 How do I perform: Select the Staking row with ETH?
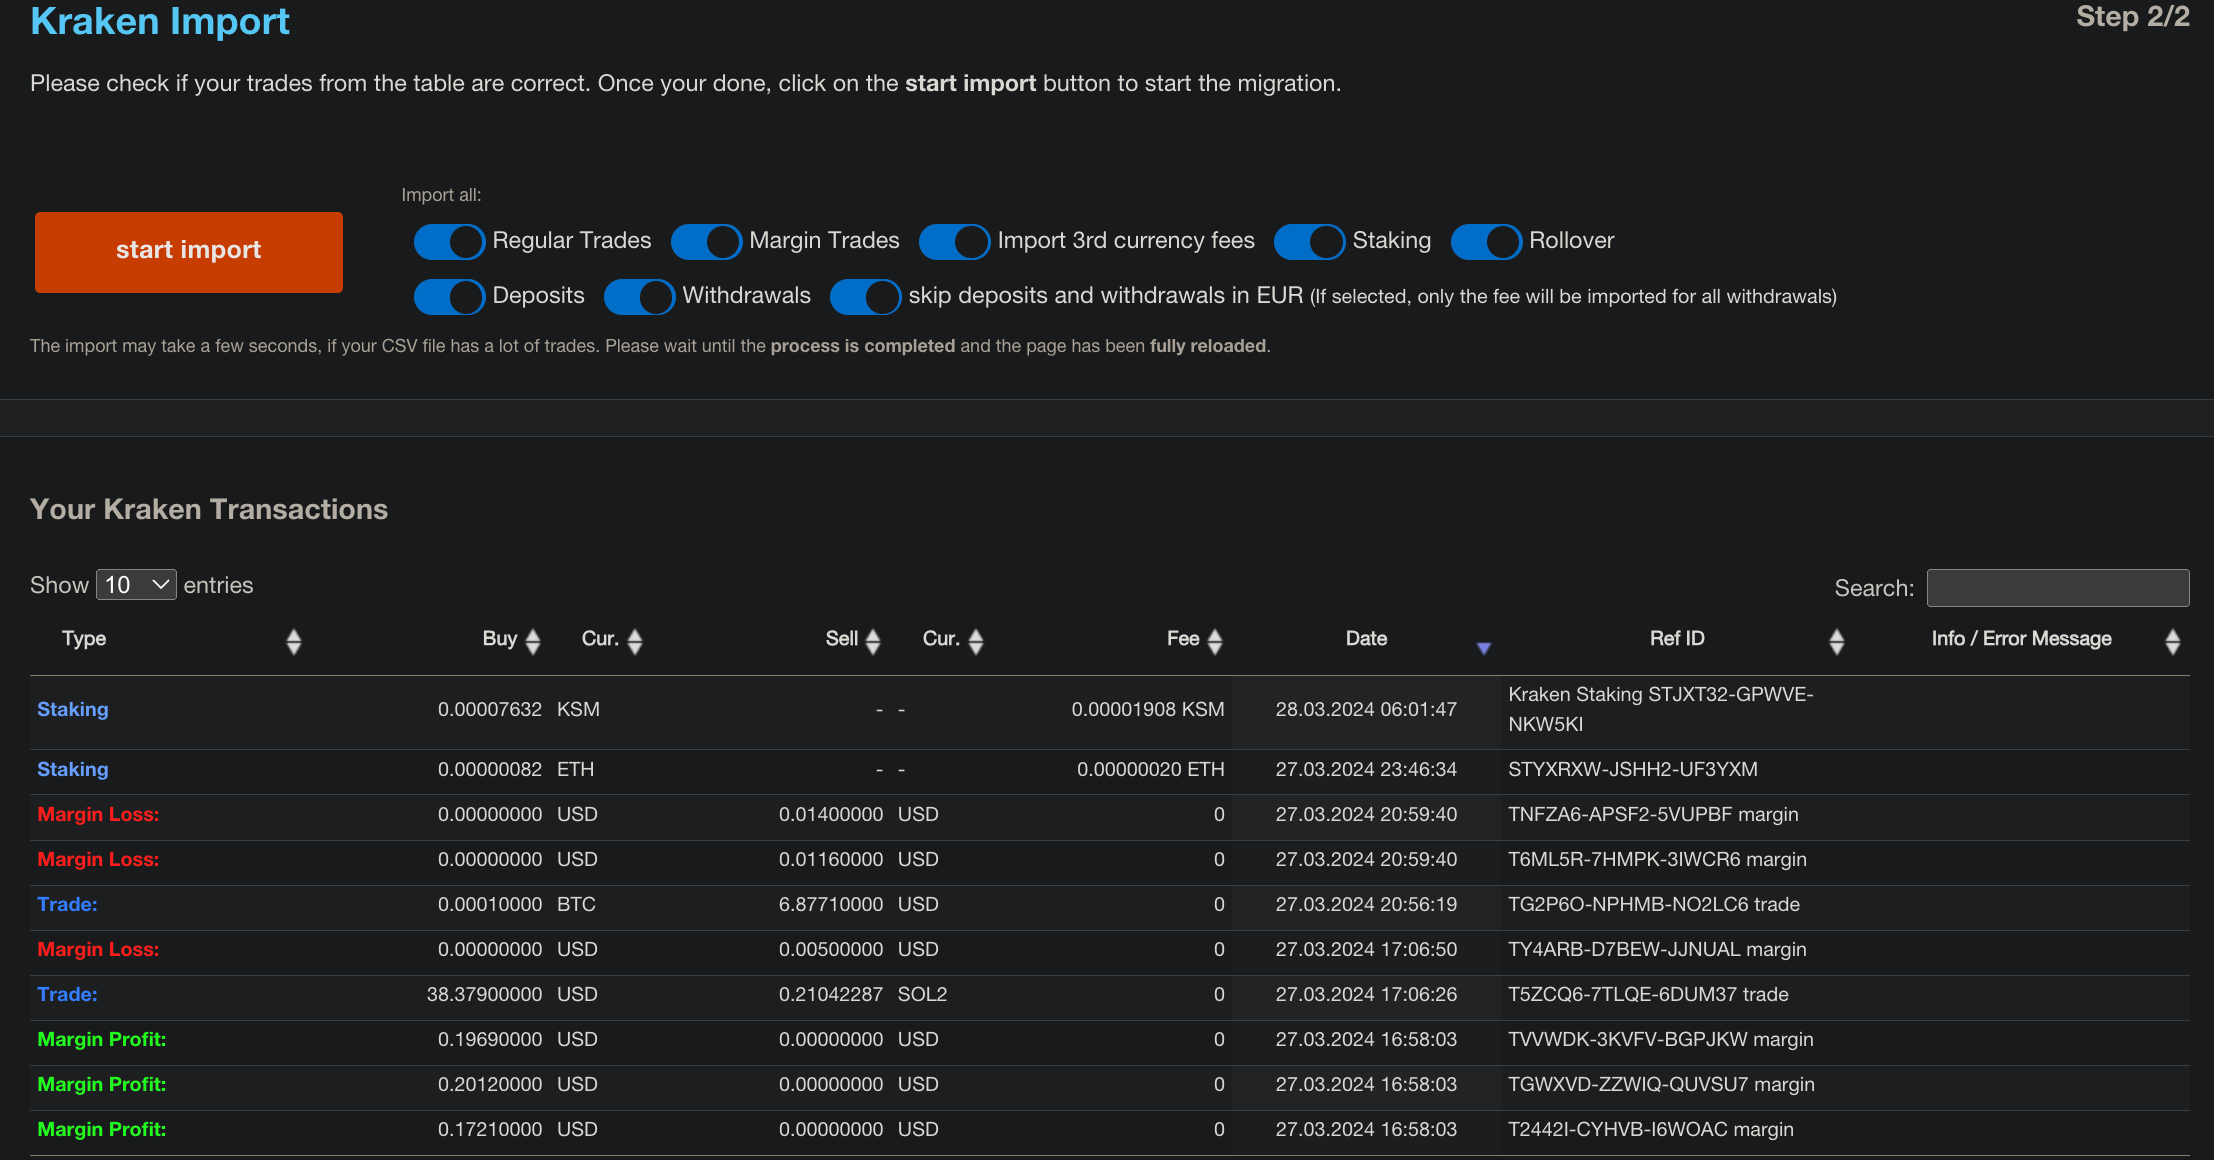pyautogui.click(x=1109, y=771)
